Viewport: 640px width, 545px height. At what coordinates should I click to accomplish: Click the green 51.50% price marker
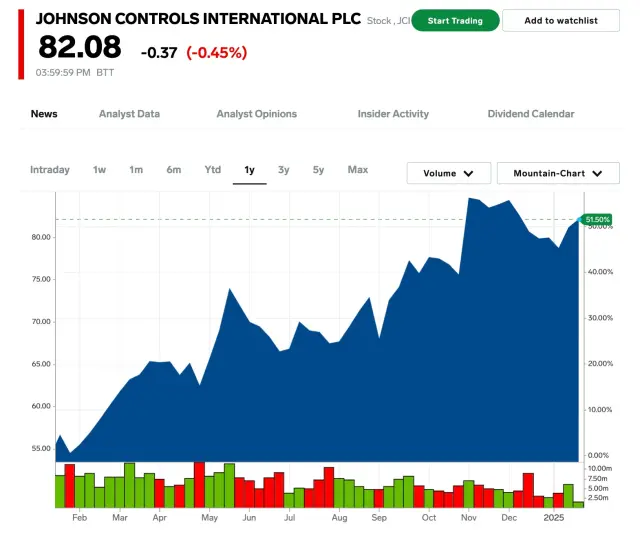pos(597,219)
